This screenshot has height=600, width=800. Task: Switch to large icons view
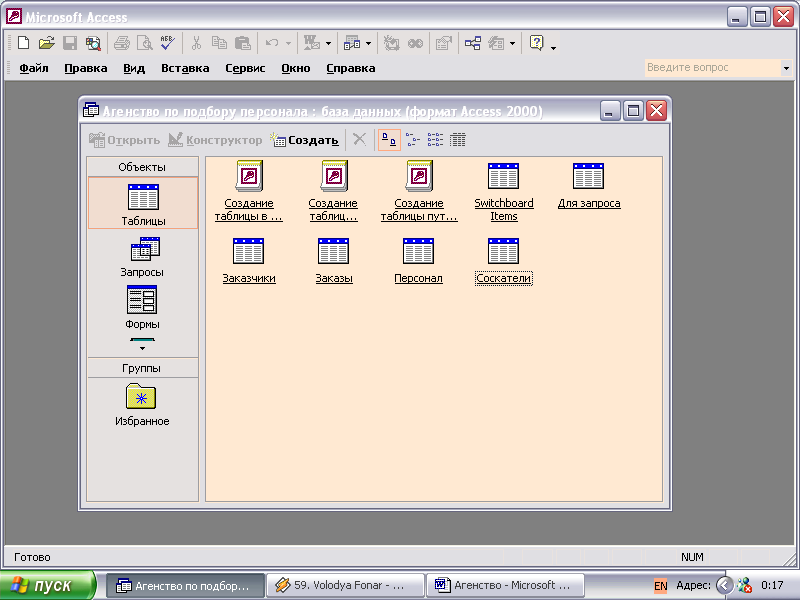(x=389, y=140)
